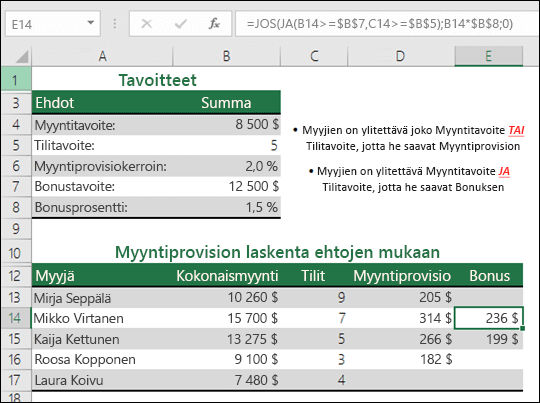Viewport: 540px width, 403px height.
Task: Click the Bonus column header cell
Action: coord(489,276)
